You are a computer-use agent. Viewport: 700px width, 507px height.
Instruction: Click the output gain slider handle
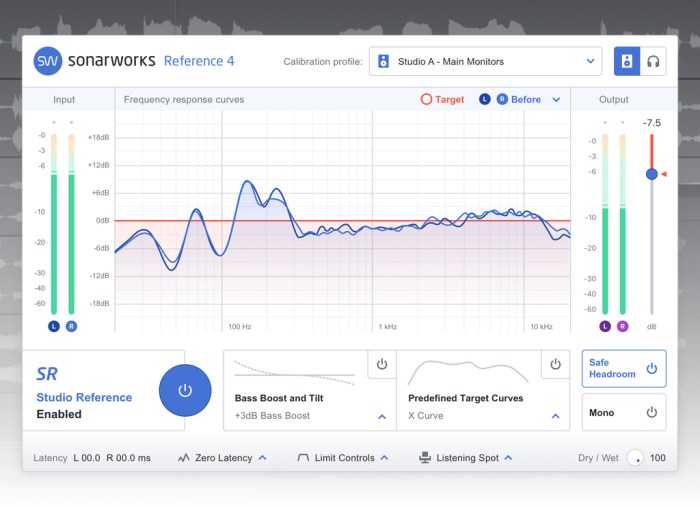652,174
